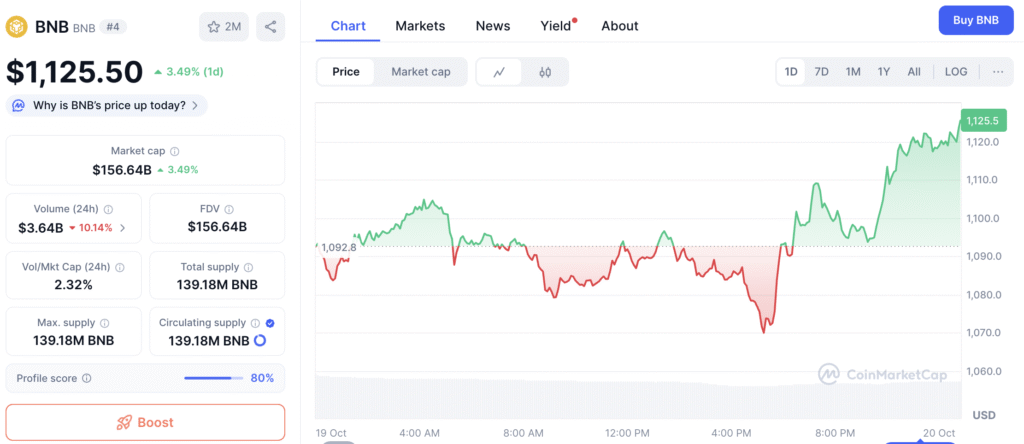The height and width of the screenshot is (444, 1024).
Task: Click the star watchlist icon showing 2M
Action: pyautogui.click(x=223, y=27)
